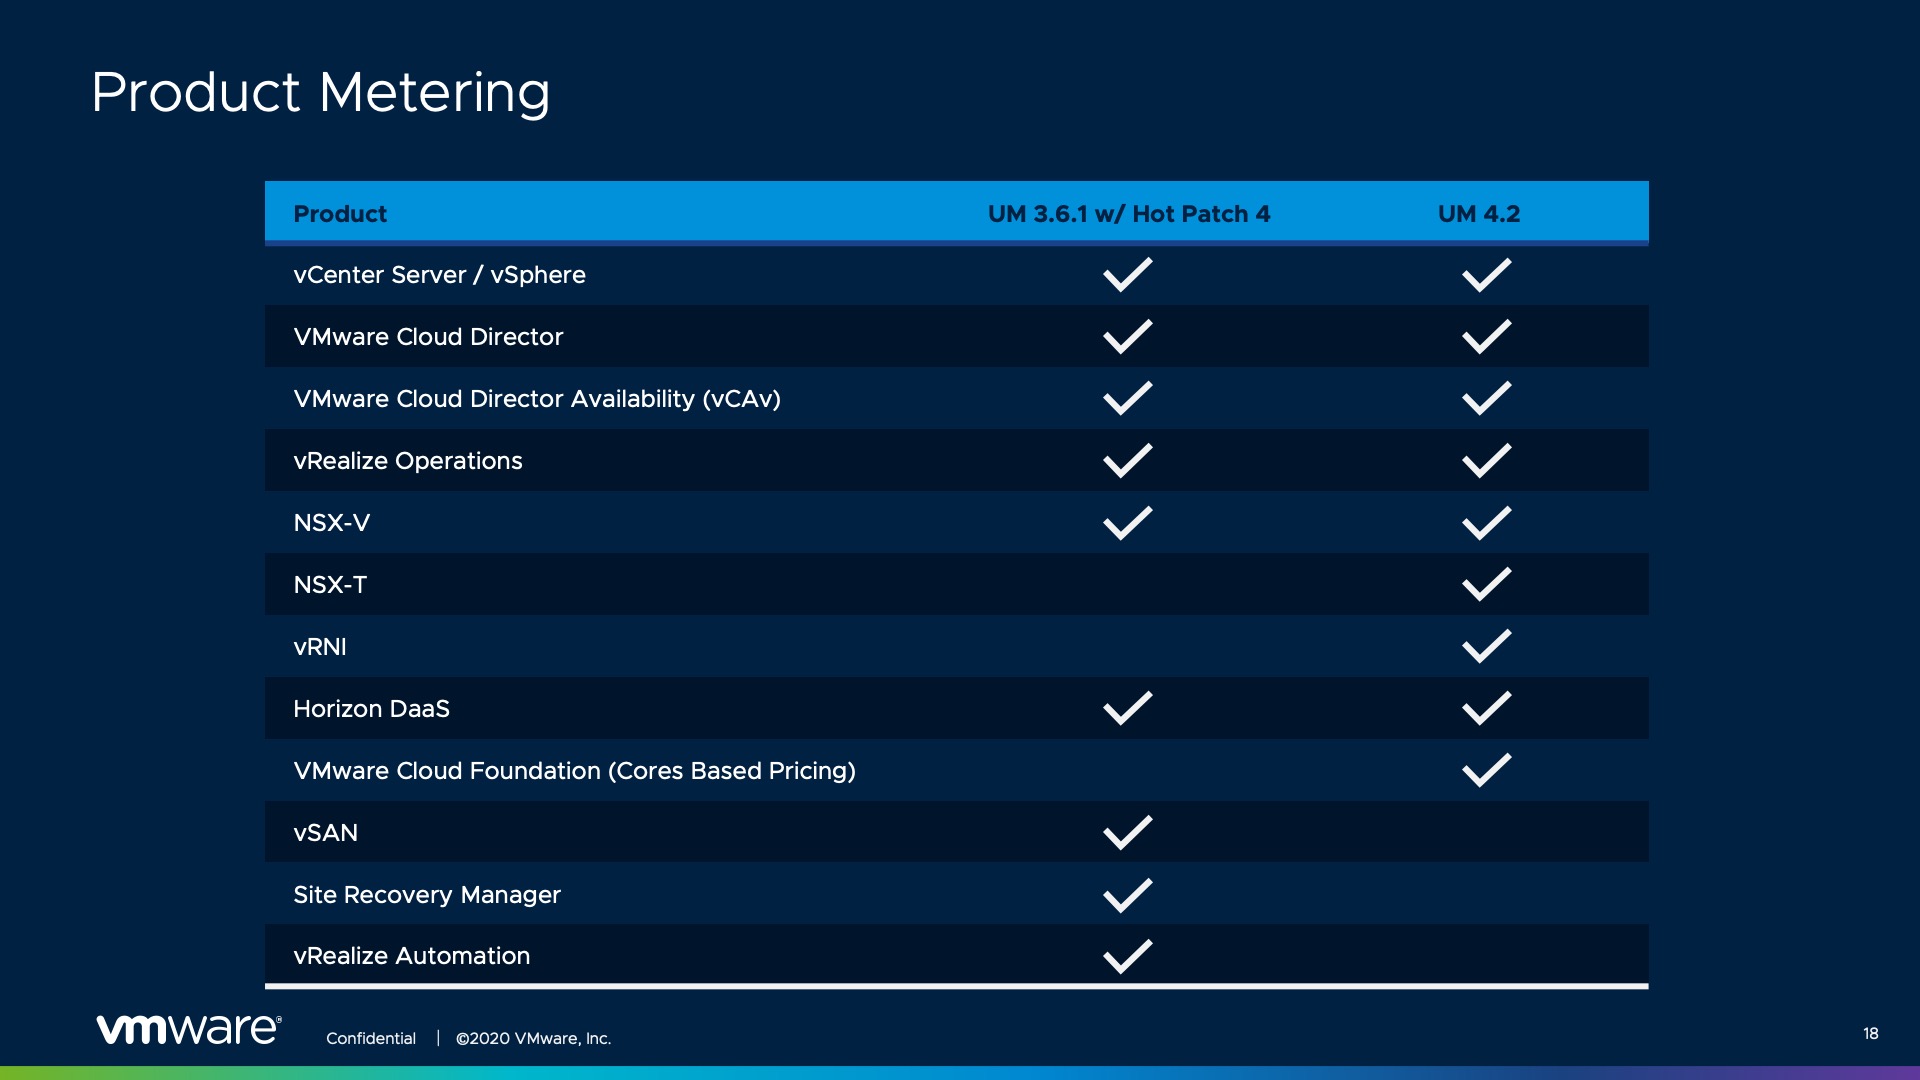The image size is (1920, 1080).
Task: Click NSX-T checkmark under UM 4.2
Action: (1486, 585)
